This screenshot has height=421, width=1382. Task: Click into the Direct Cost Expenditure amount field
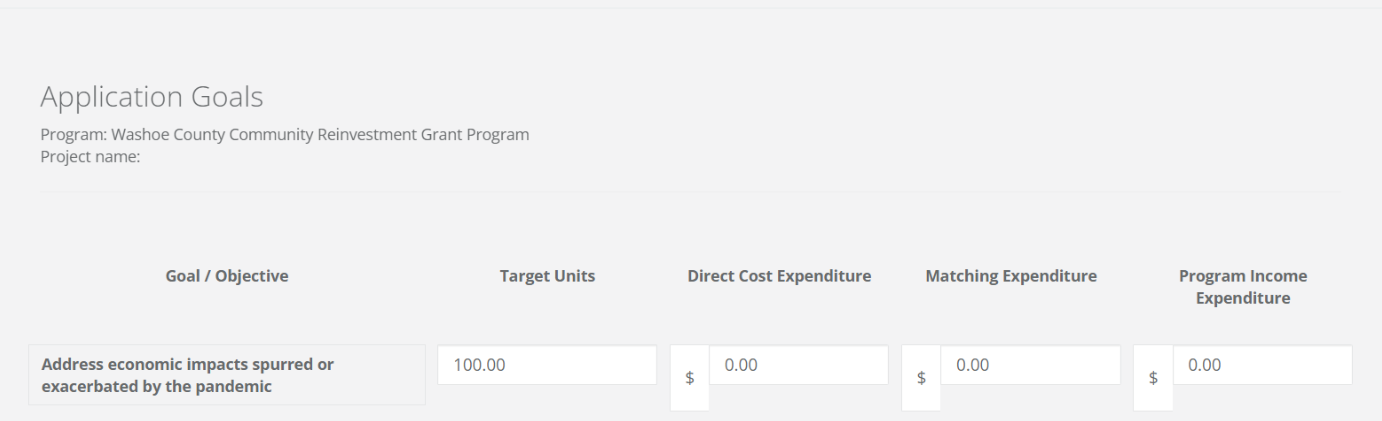point(798,365)
